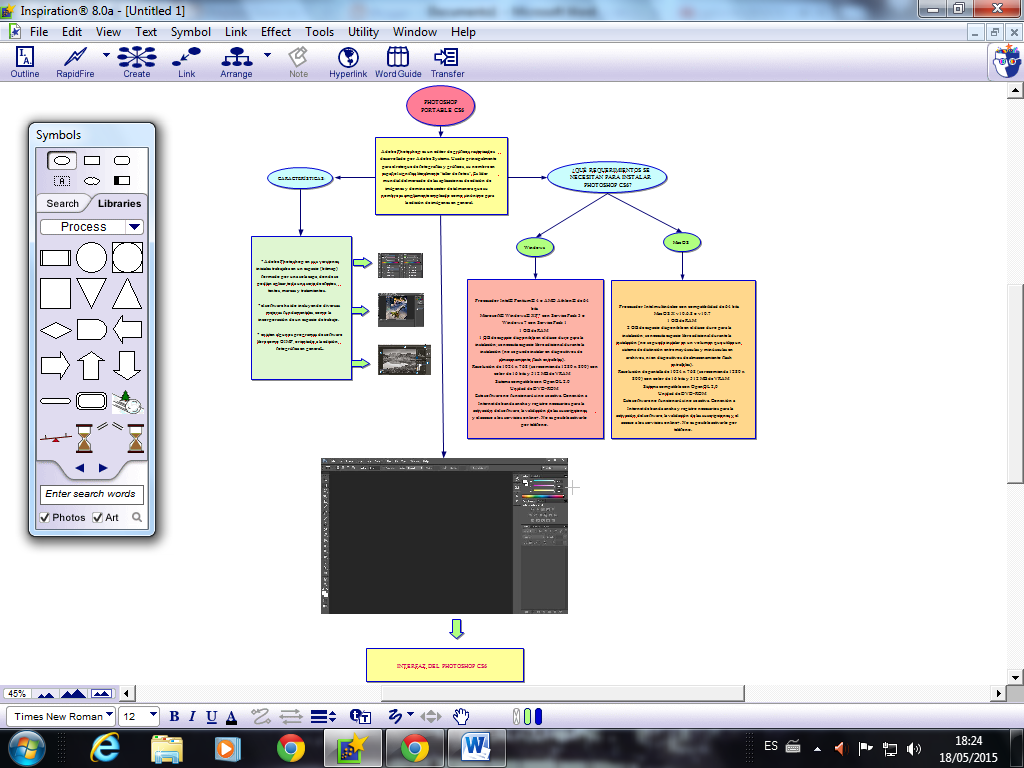This screenshot has height=768, width=1024.
Task: Toggle Bold formatting
Action: tap(174, 716)
